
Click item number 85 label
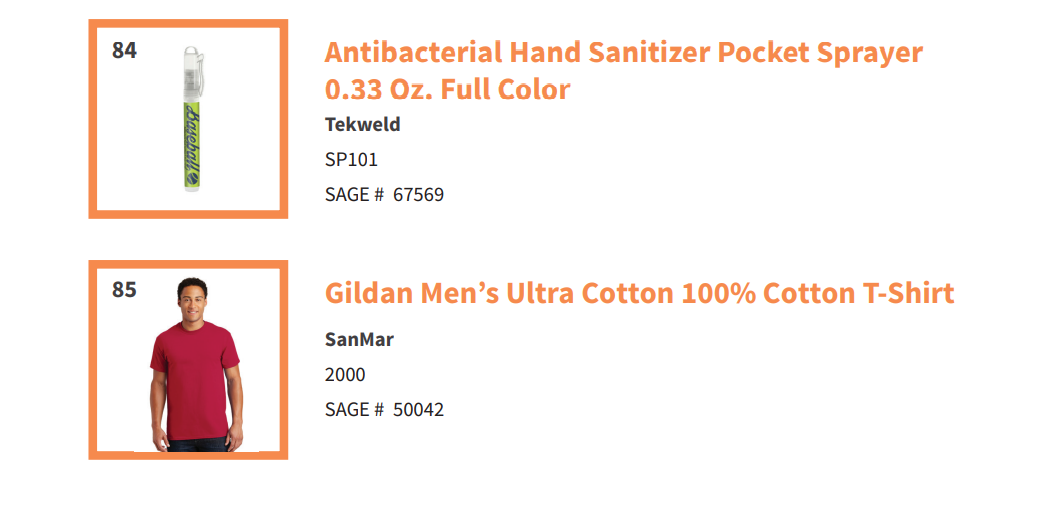(x=124, y=290)
